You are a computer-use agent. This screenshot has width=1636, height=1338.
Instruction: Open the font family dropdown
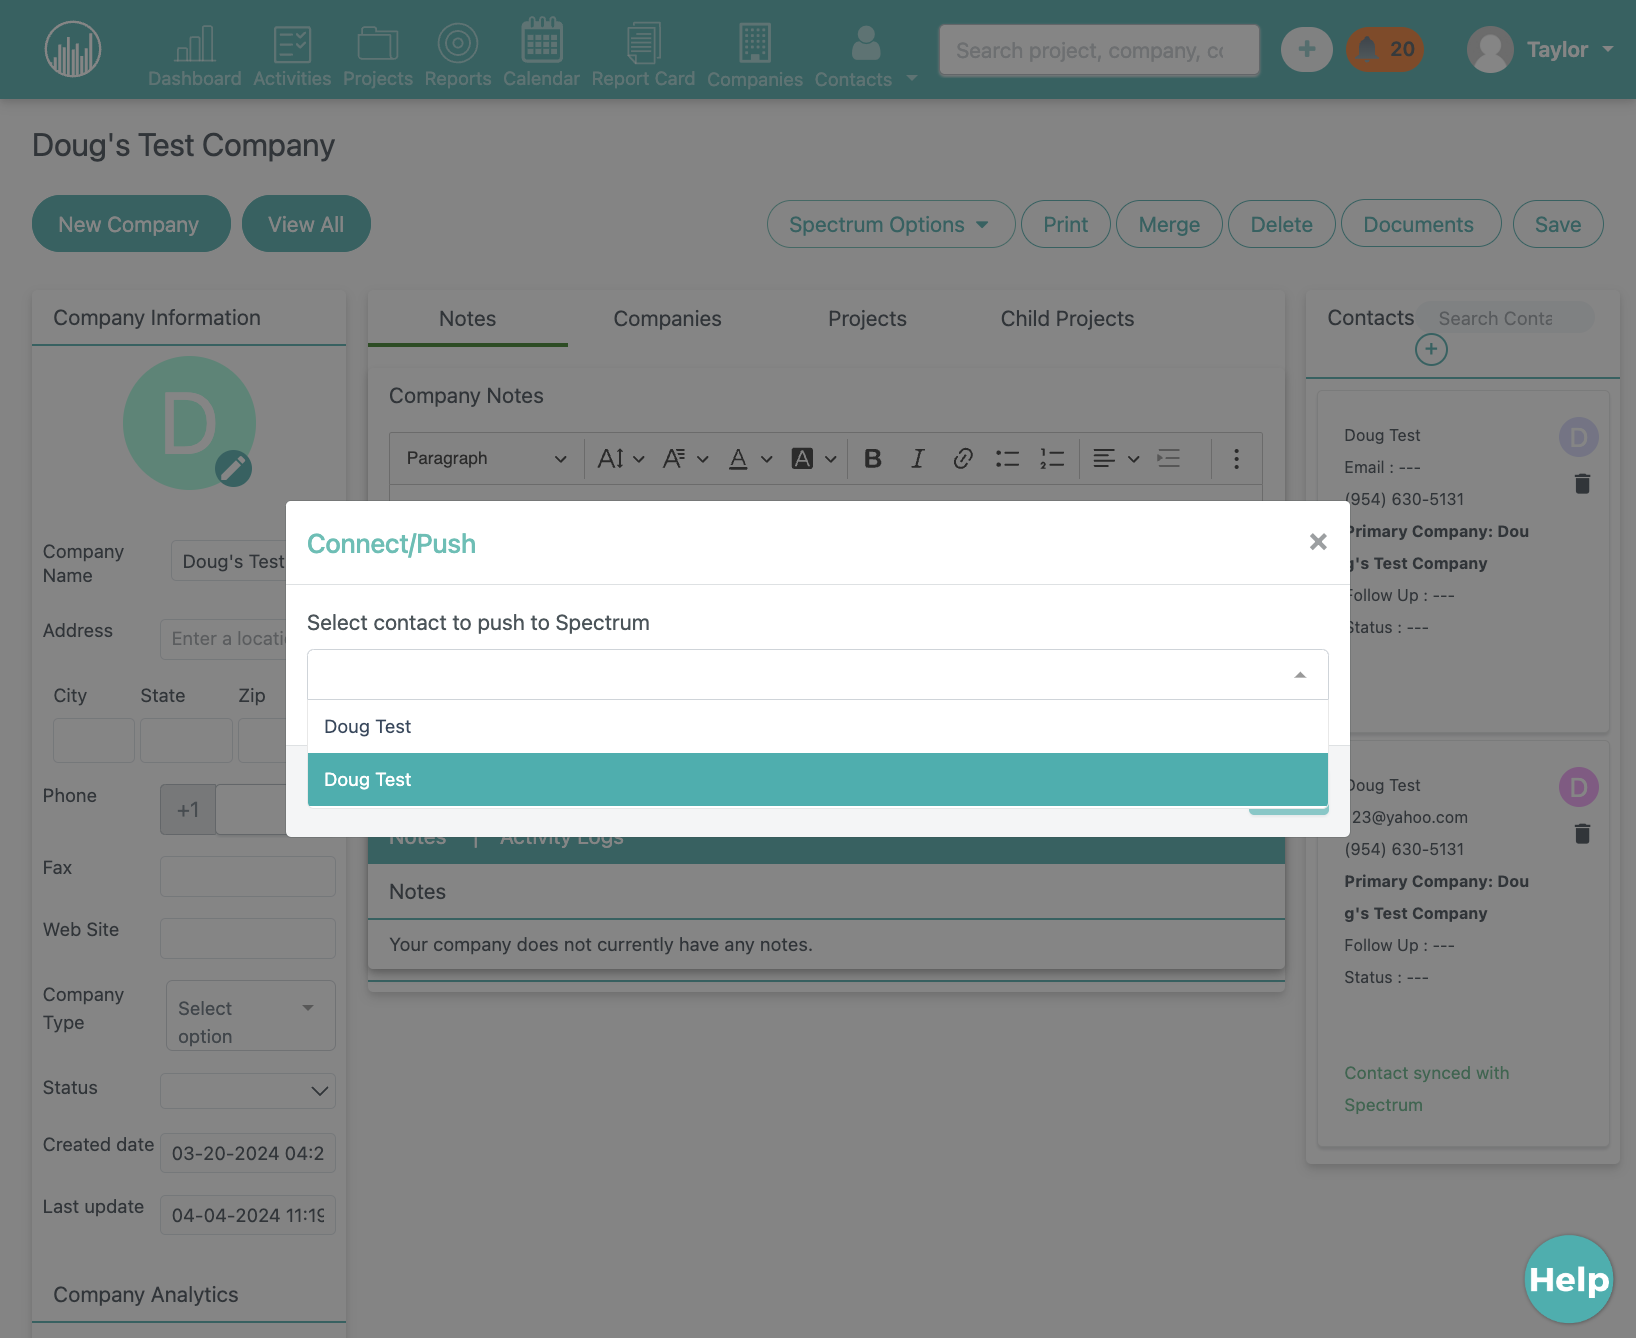[686, 458]
